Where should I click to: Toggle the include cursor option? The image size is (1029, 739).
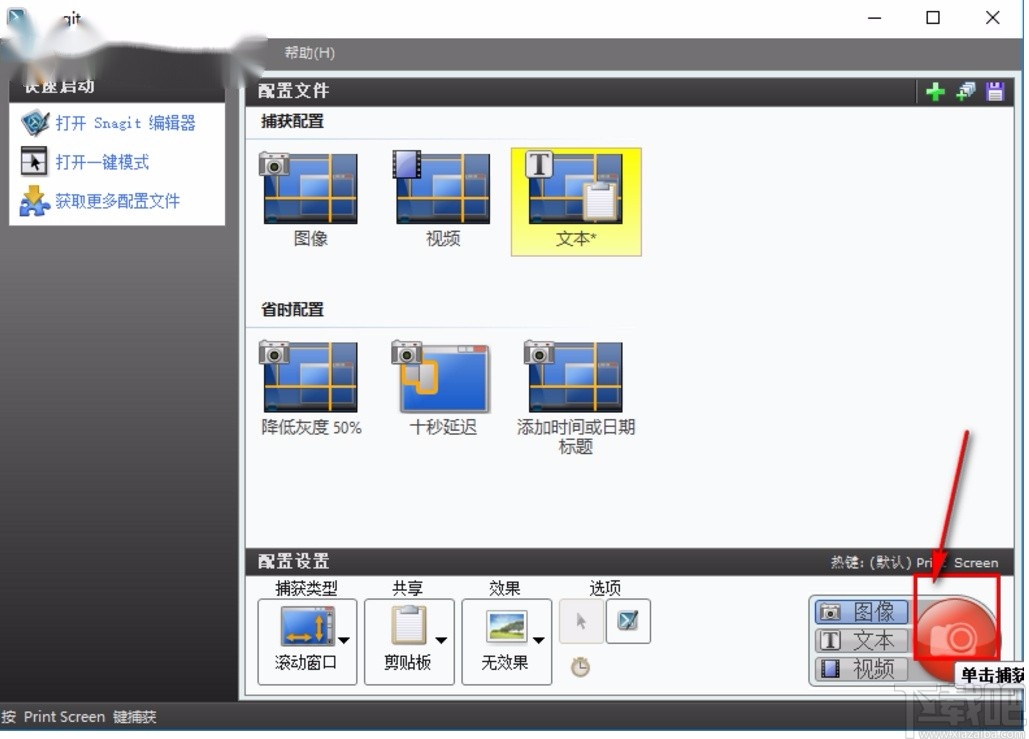581,621
